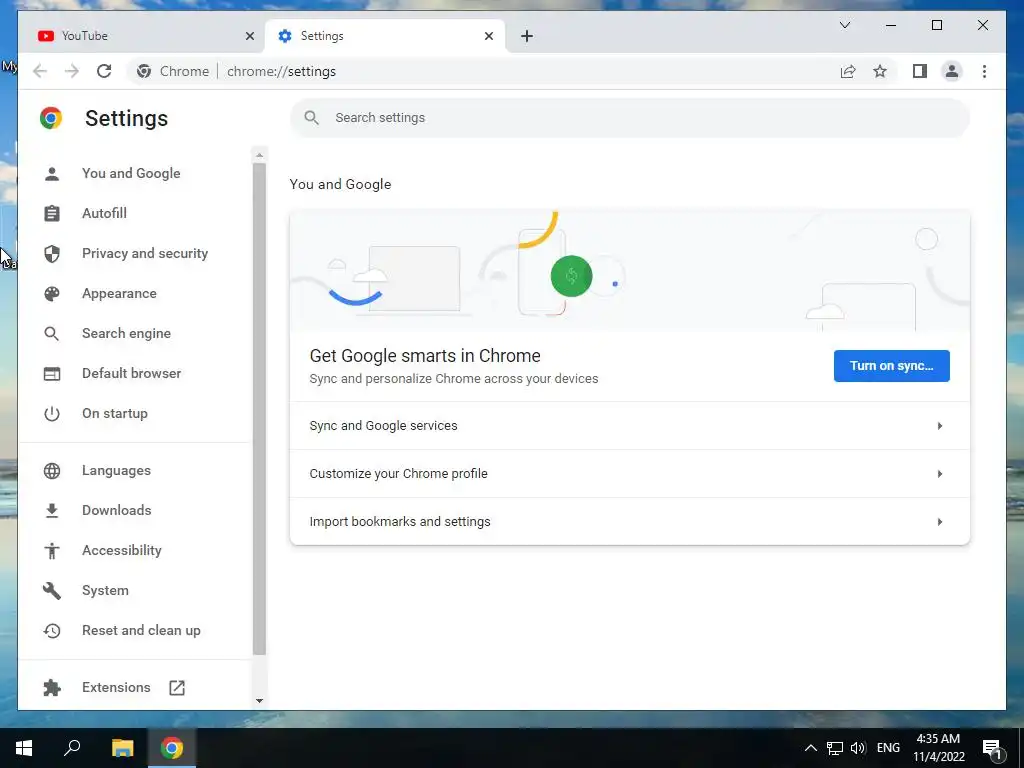
Task: Bookmark this tab with the star icon
Action: pos(880,71)
